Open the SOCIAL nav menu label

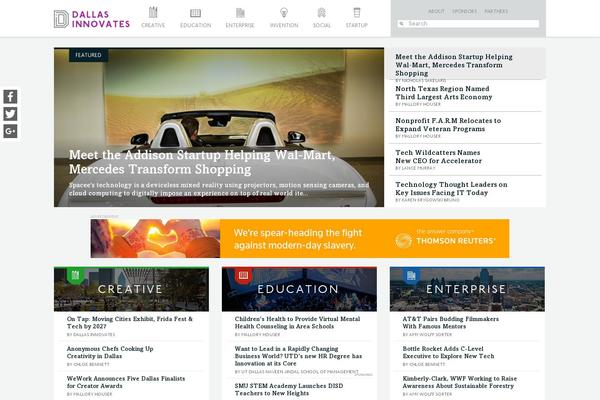[321, 25]
